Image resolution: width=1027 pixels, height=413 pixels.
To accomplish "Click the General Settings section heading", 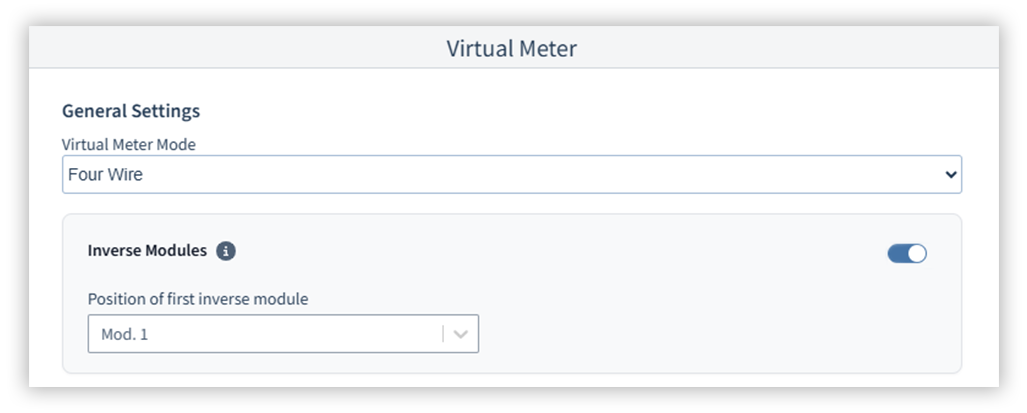I will coord(131,111).
